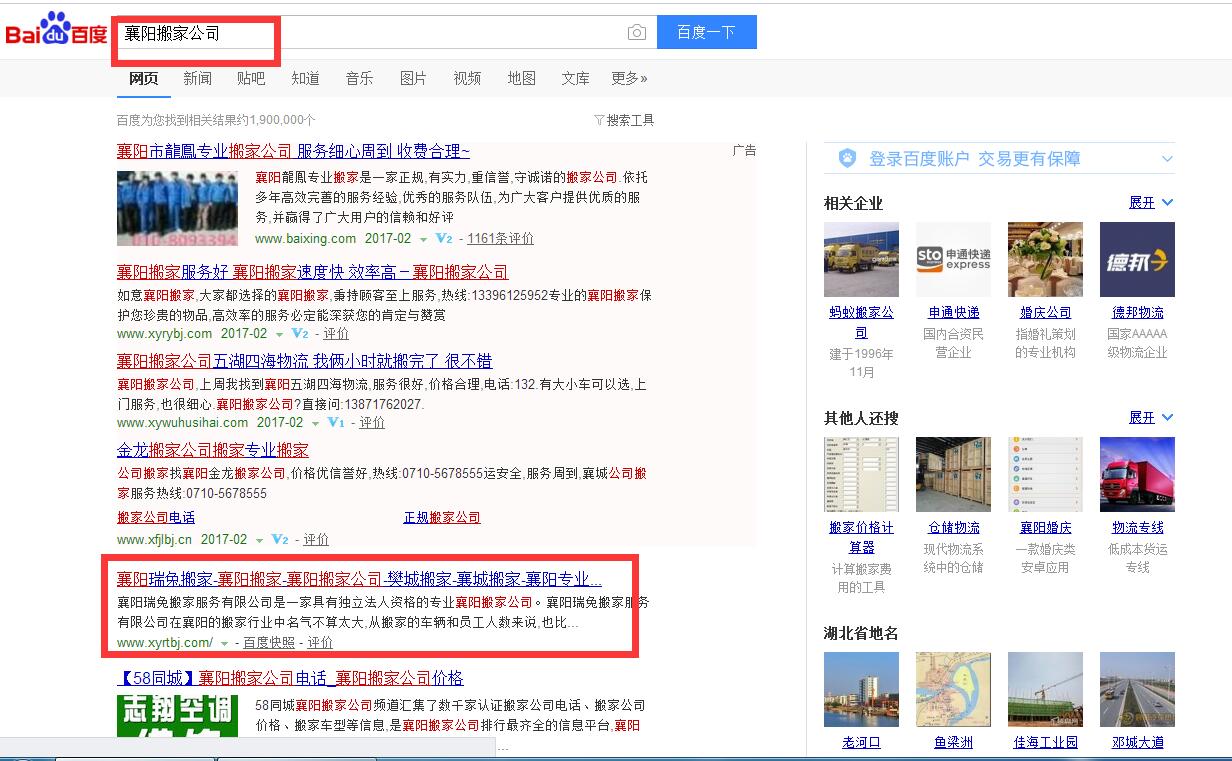1232x761 pixels.
Task: Expand dropdown arrow beside www.xfjlbj.cn
Action: point(259,541)
